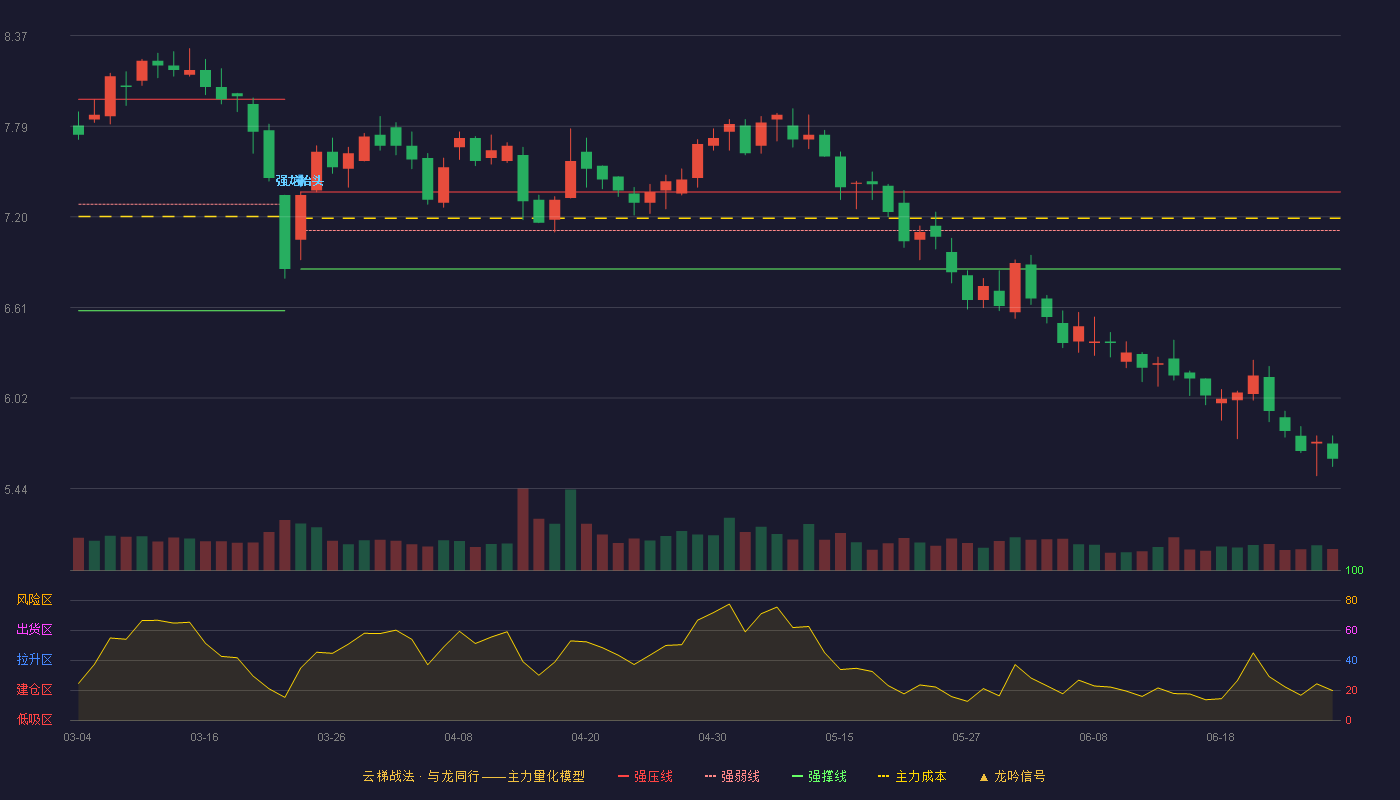The image size is (1400, 800).
Task: Click the 云梯战法 主力量化模型 legend label
Action: pyautogui.click(x=474, y=776)
